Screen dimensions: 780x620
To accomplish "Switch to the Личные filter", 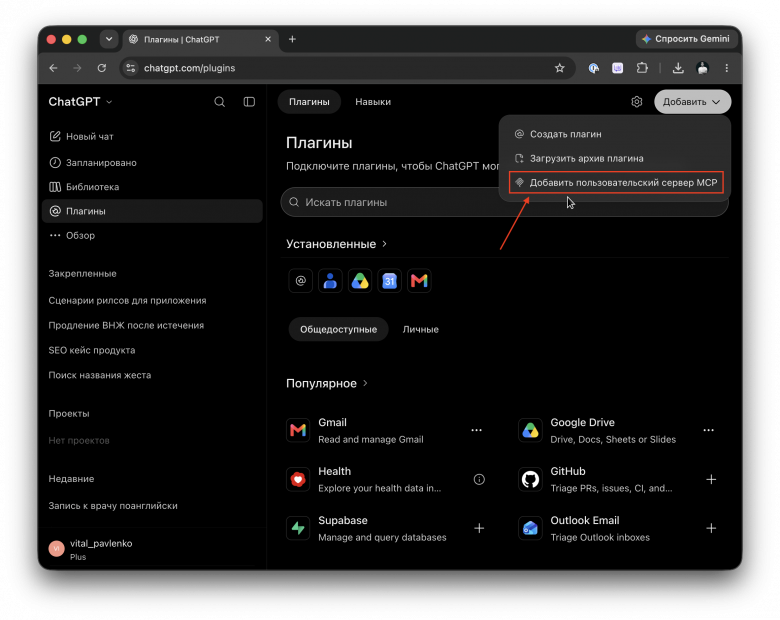I will pyautogui.click(x=420, y=329).
